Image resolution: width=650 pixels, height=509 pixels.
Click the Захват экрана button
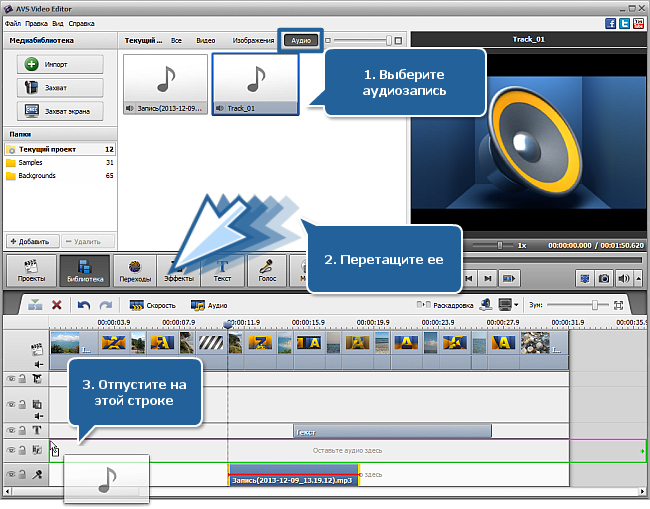pyautogui.click(x=60, y=111)
